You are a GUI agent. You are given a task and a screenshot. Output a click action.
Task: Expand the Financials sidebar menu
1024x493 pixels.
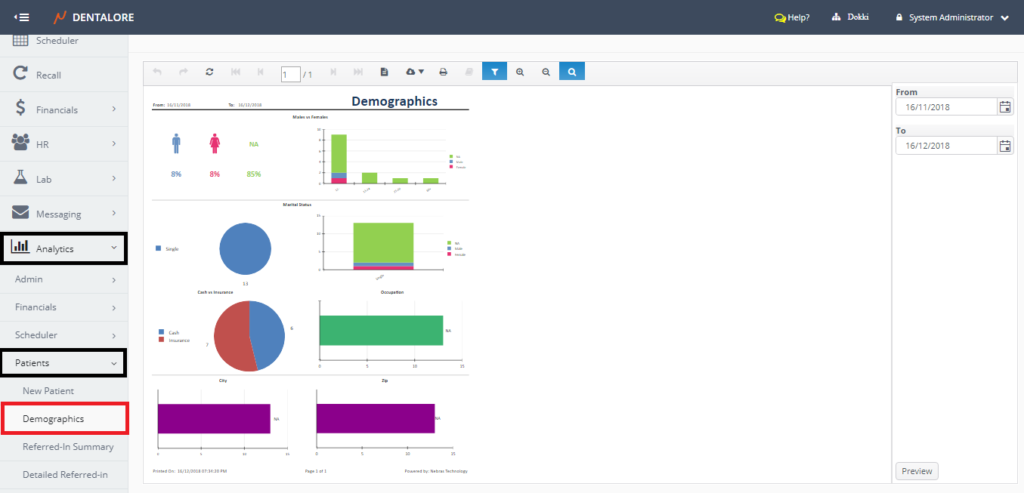(64, 110)
